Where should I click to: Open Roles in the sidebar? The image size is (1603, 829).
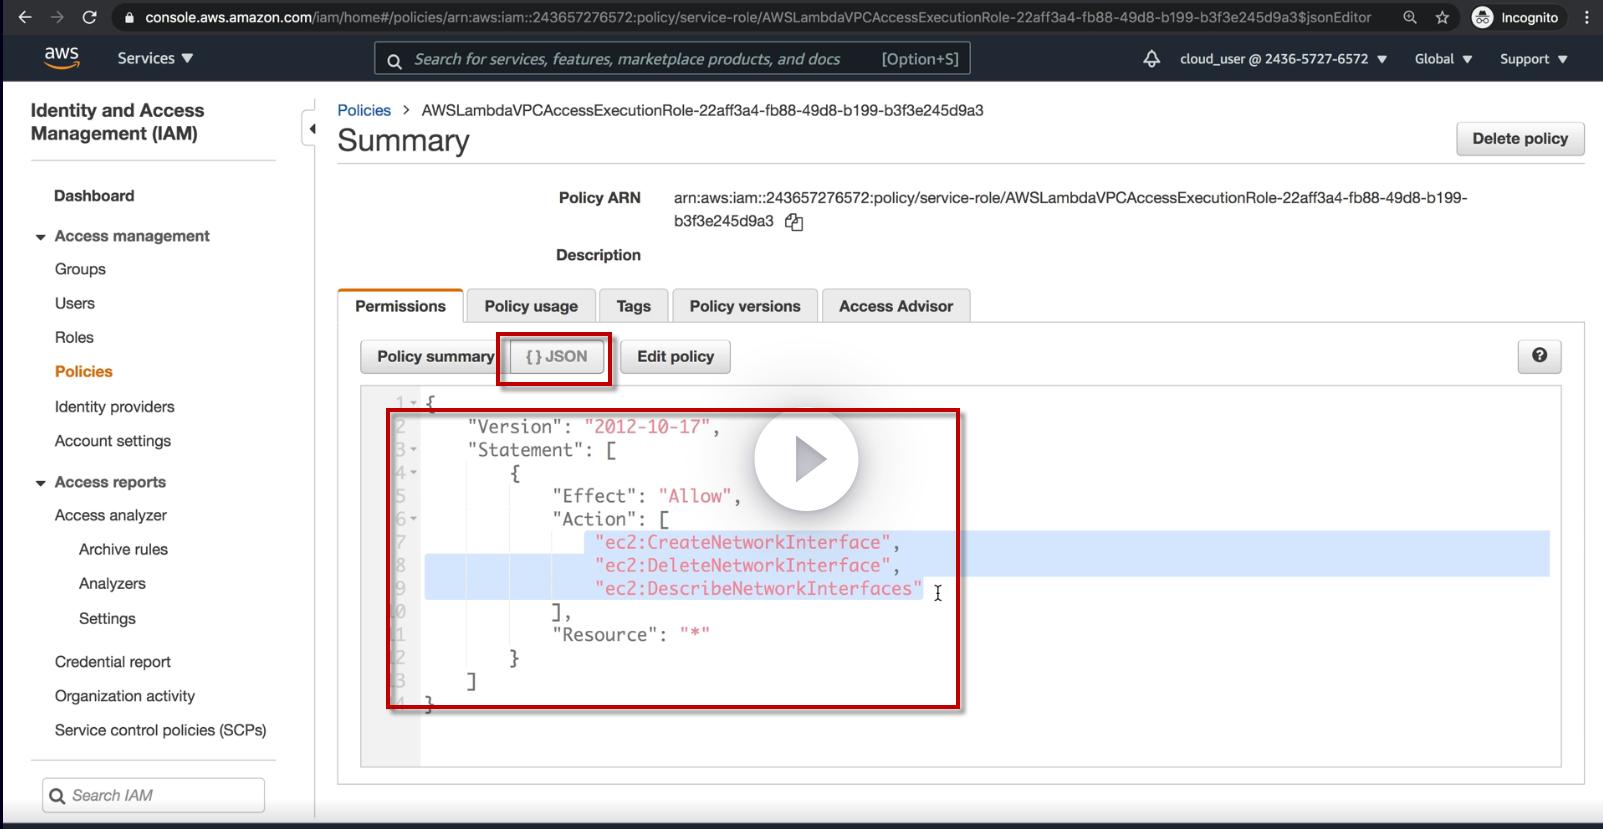click(x=74, y=337)
